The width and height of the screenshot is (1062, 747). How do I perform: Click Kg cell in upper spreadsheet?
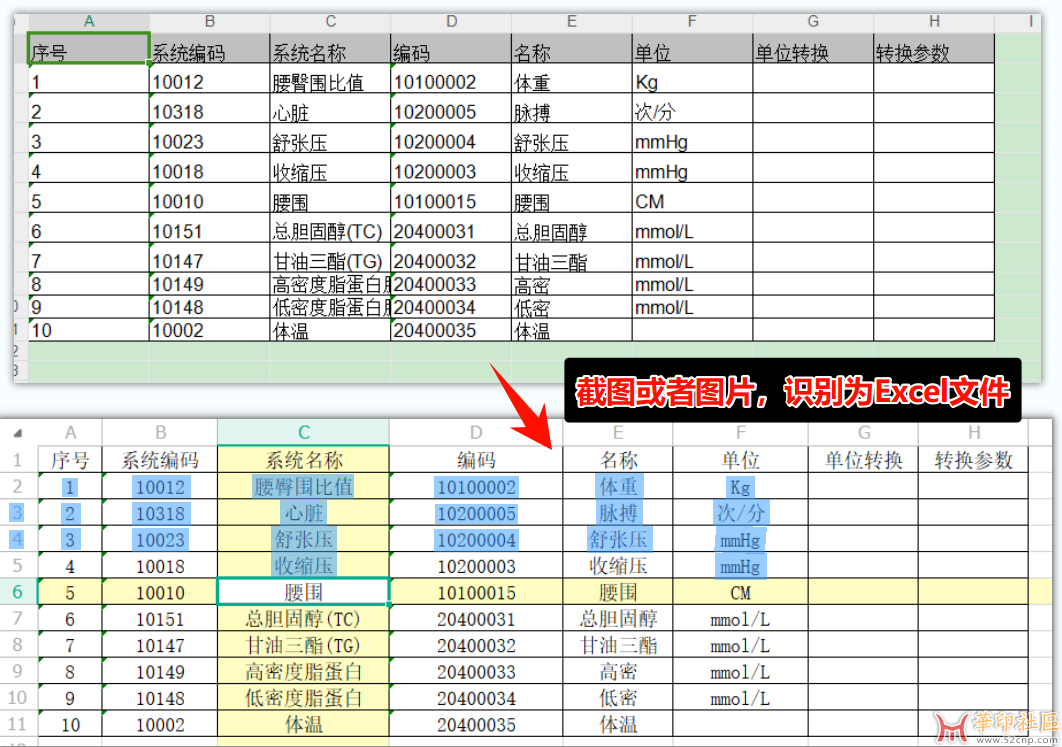(x=692, y=79)
